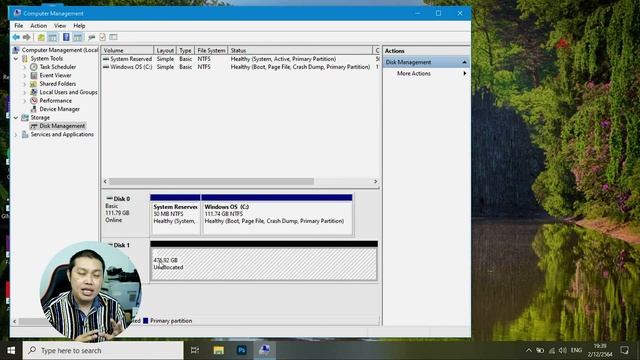Viewport: 640px width, 360px height.
Task: Click the Performance gauge icon
Action: 34,101
